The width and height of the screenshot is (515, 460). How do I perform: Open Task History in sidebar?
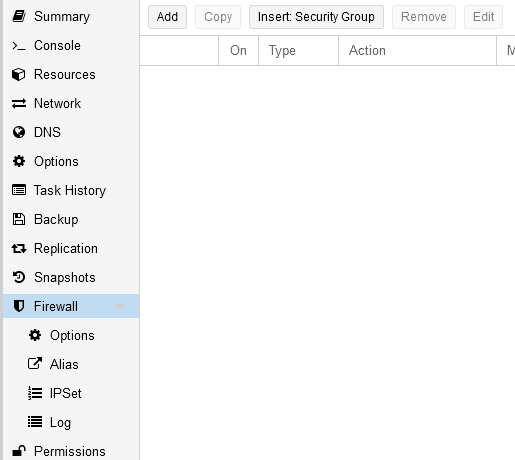[71, 190]
